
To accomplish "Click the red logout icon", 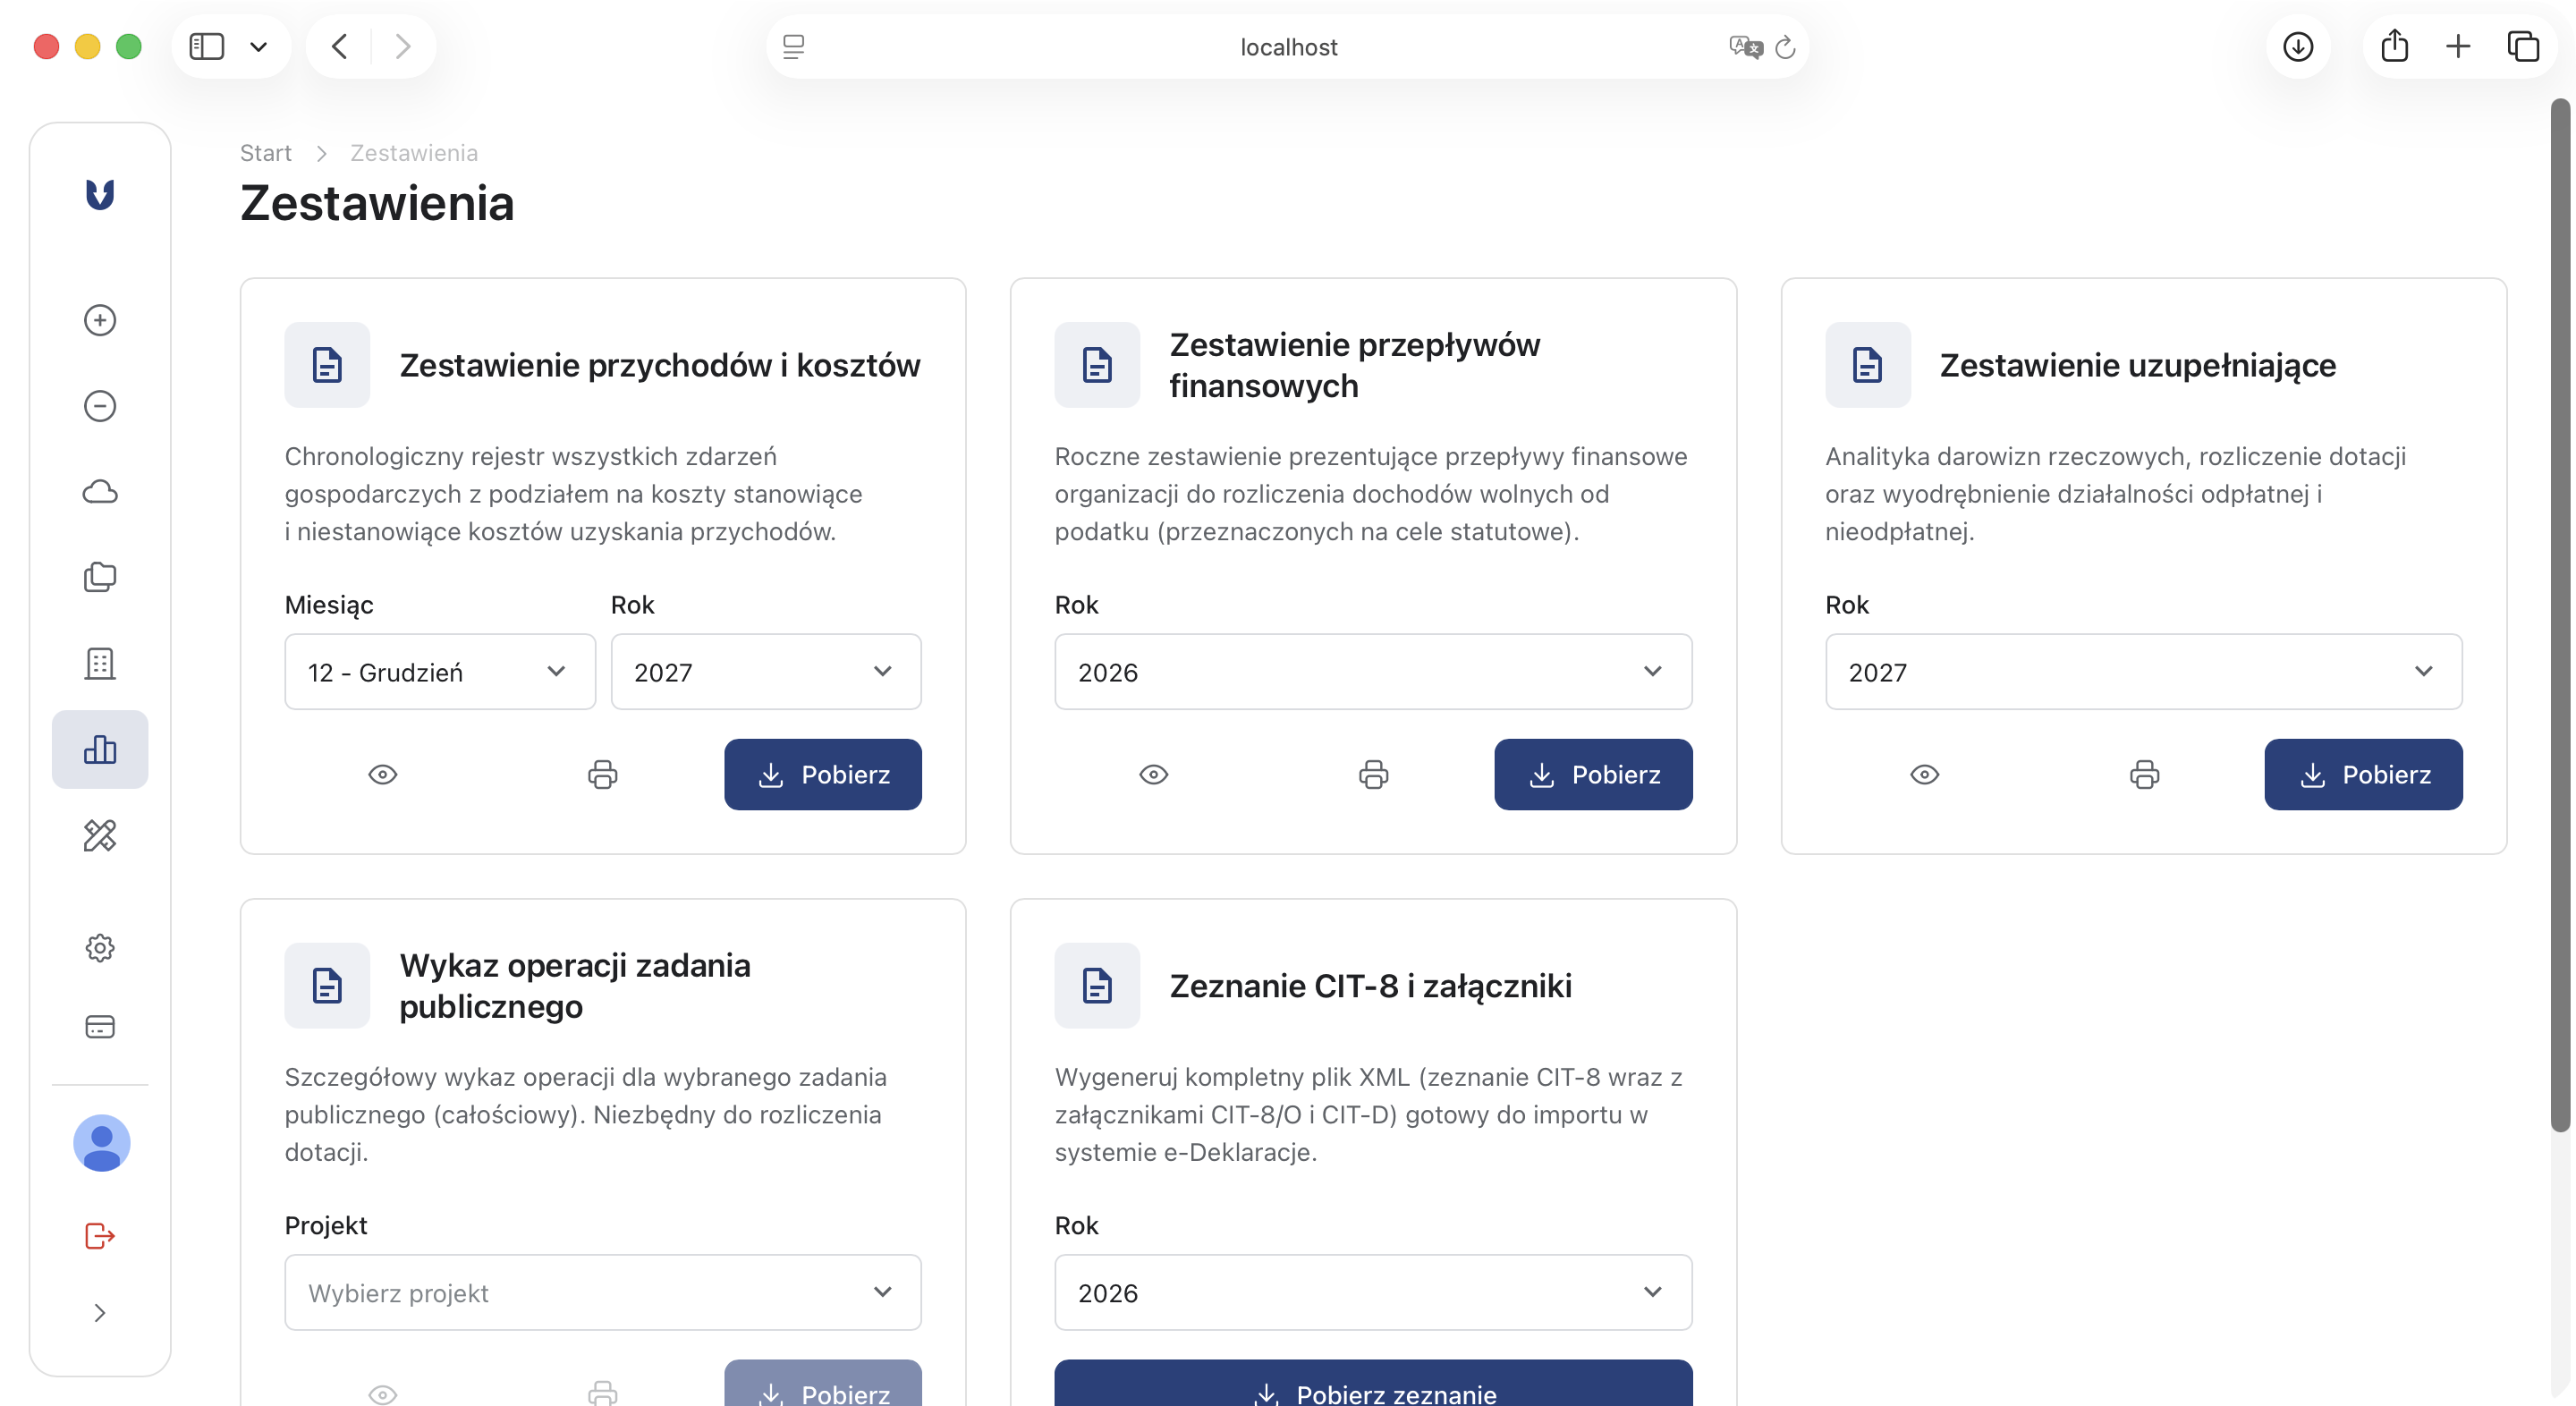I will click(x=100, y=1236).
